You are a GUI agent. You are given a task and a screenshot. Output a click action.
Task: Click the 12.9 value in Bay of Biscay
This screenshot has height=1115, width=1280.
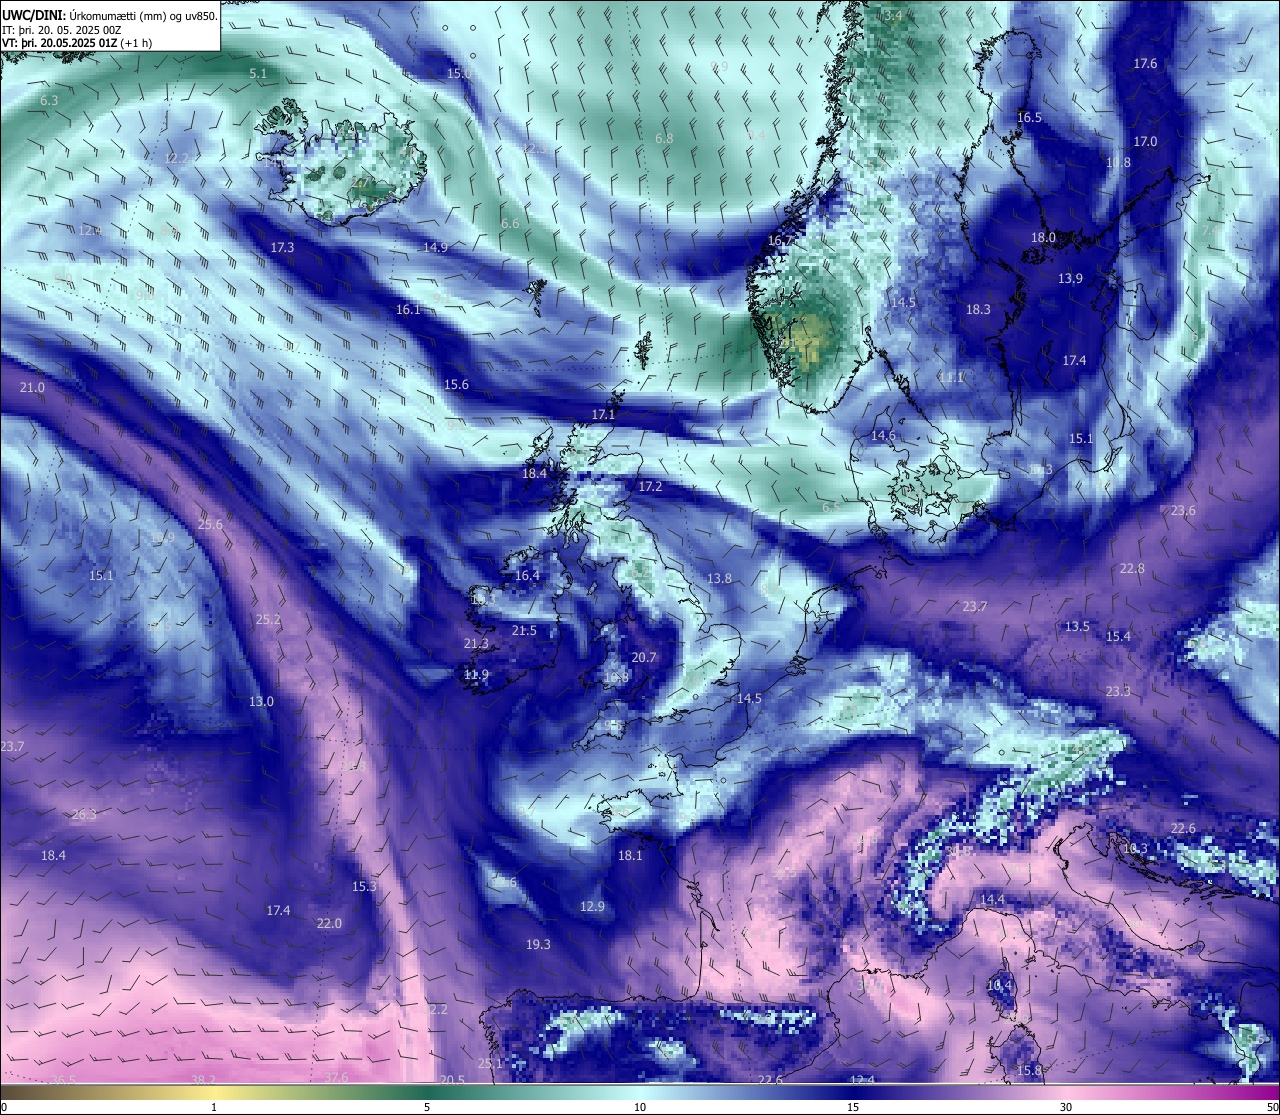(592, 907)
